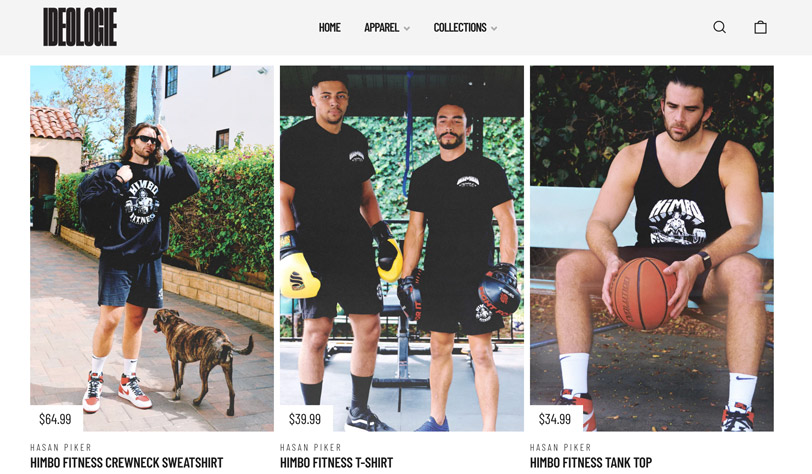Expand the Collections dropdown chevron
812x474 pixels.
coord(494,28)
